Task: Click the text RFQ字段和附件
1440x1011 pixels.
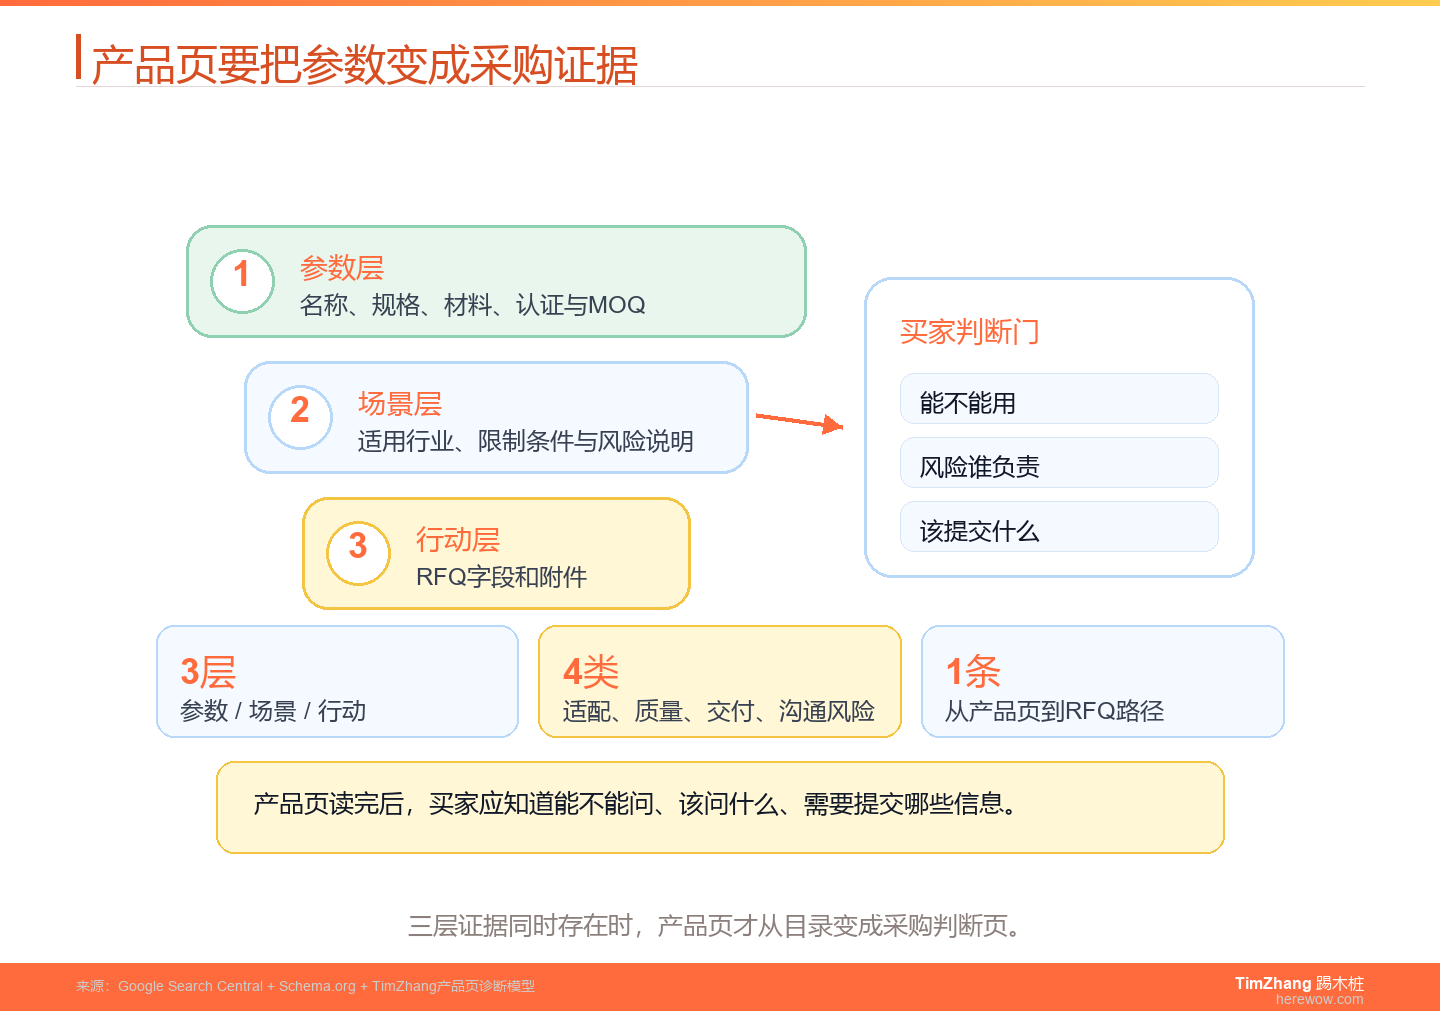Action: point(501,577)
